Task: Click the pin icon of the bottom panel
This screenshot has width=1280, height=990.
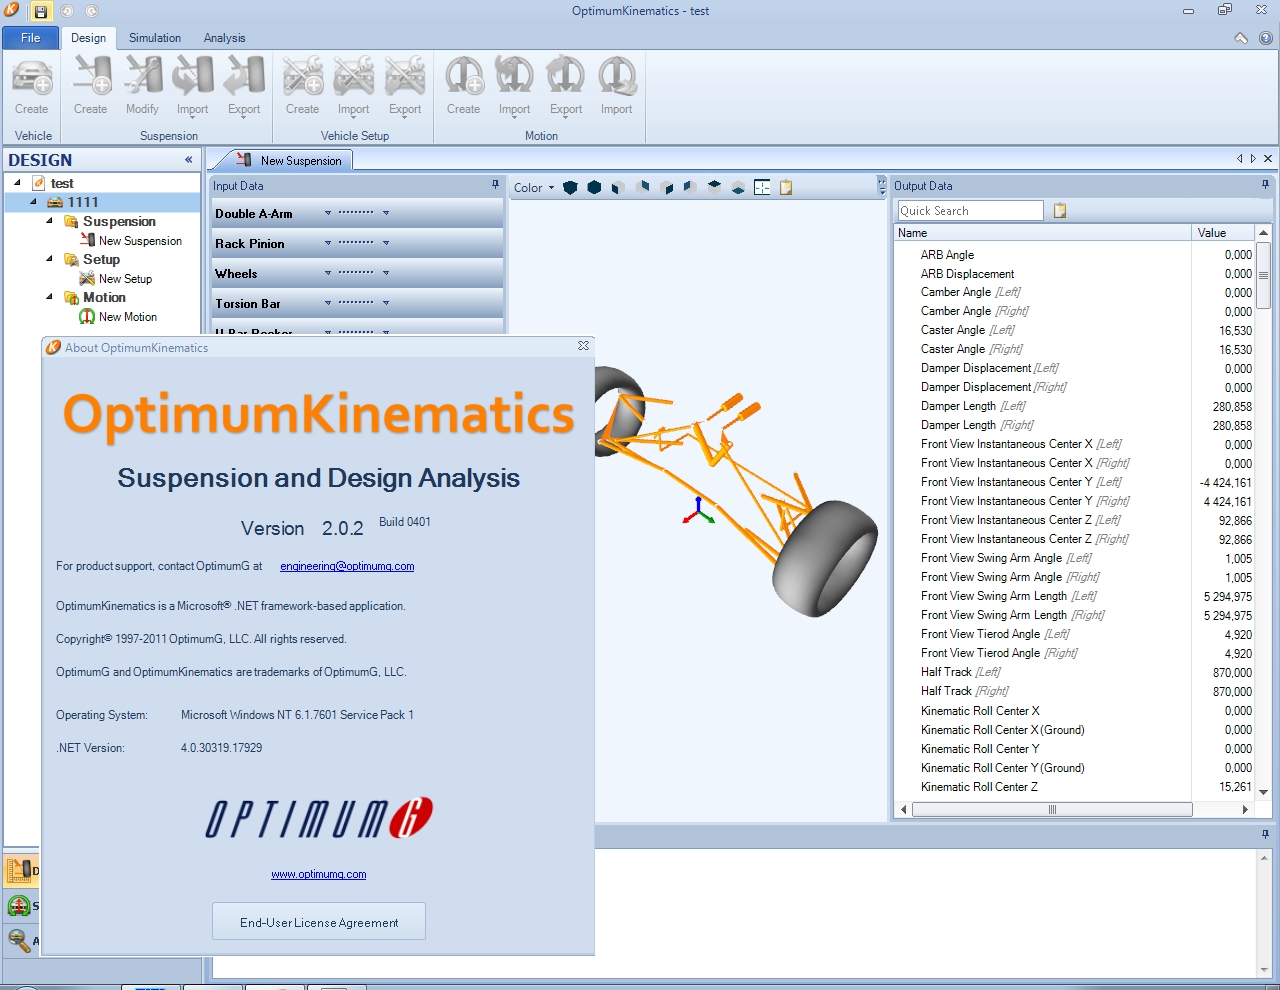Action: (x=1265, y=834)
